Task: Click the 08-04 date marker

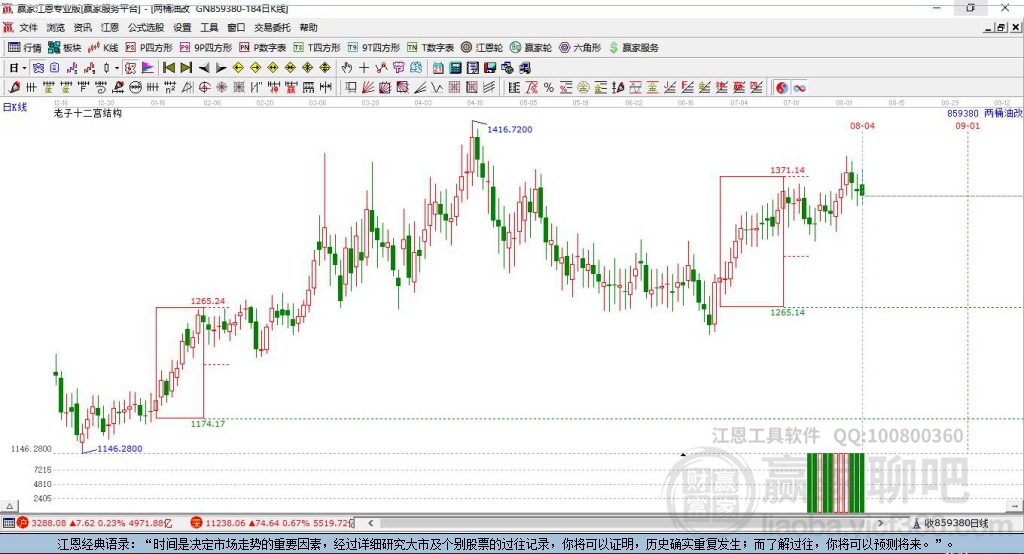Action: (x=862, y=125)
